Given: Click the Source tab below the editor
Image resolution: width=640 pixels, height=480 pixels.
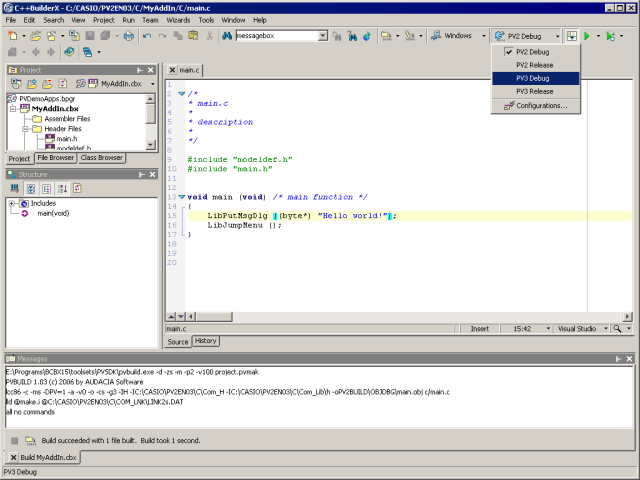Looking at the screenshot, I should point(178,342).
